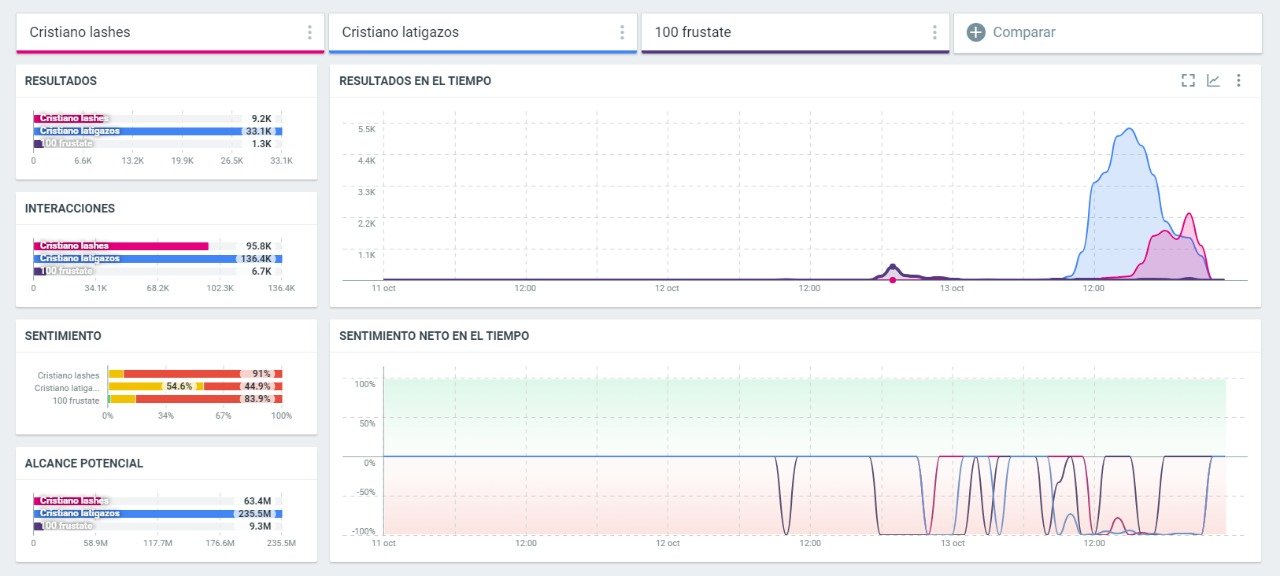Click the 100 frustate row label in Sentimiento
The height and width of the screenshot is (576, 1280).
pyautogui.click(x=76, y=400)
